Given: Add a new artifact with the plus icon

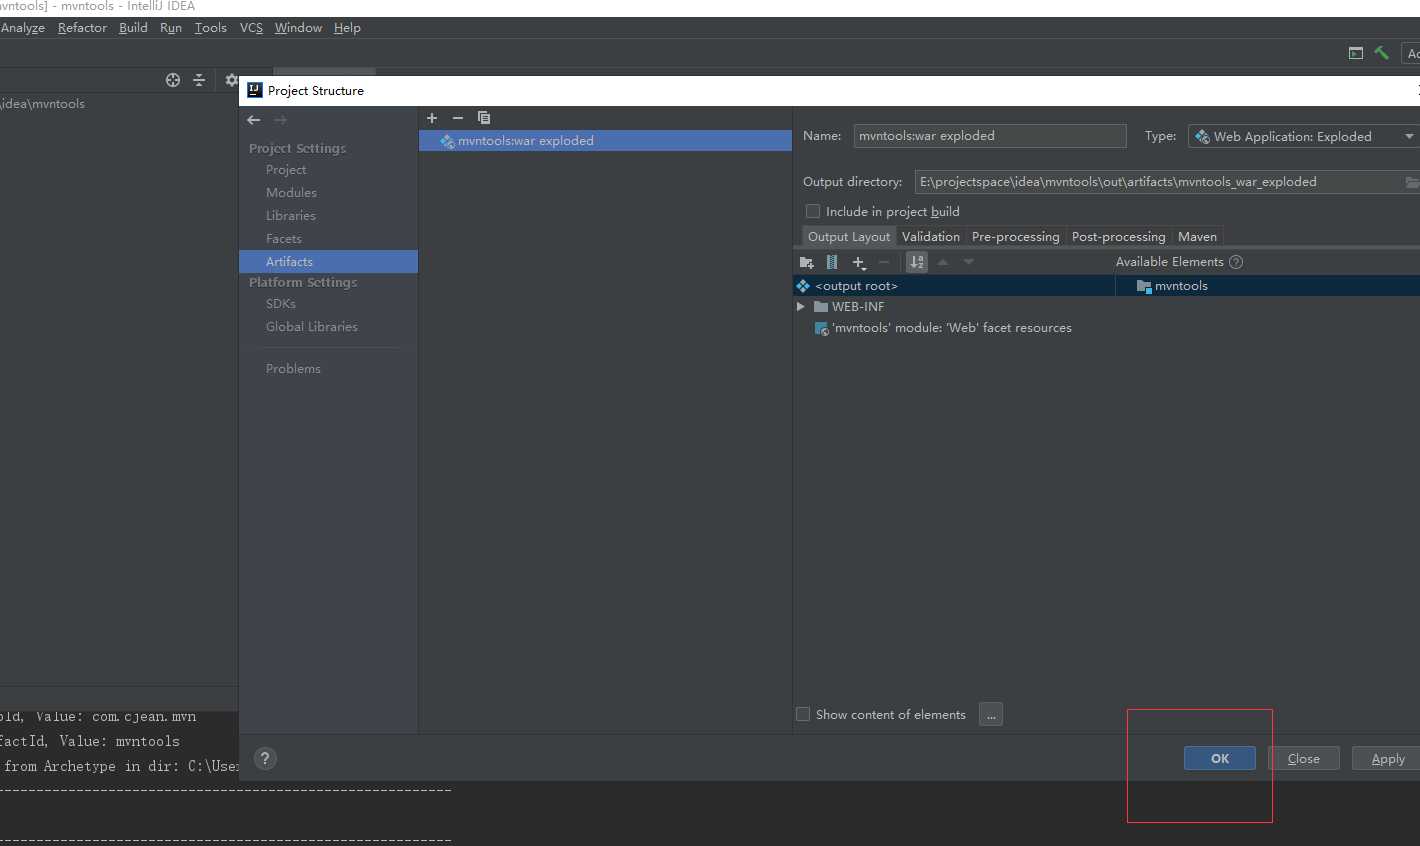Looking at the screenshot, I should 432,118.
